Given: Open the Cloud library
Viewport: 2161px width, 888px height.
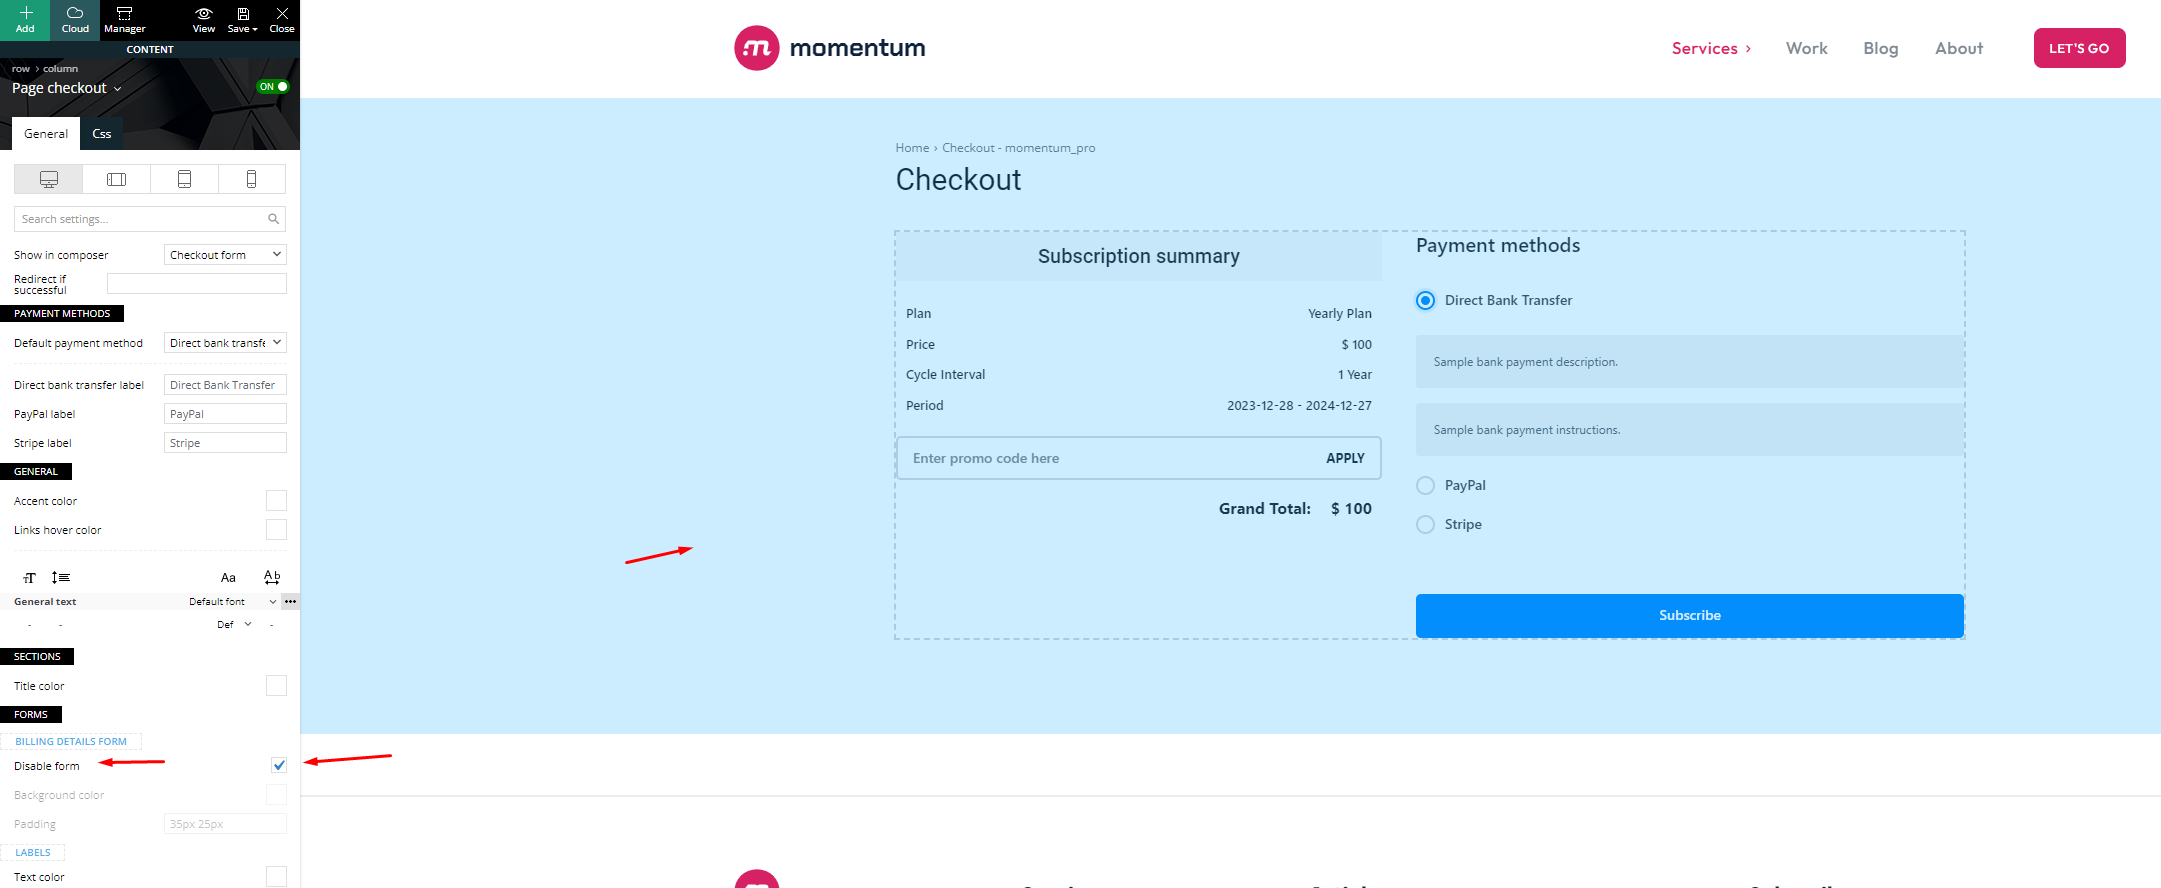Looking at the screenshot, I should point(75,19).
